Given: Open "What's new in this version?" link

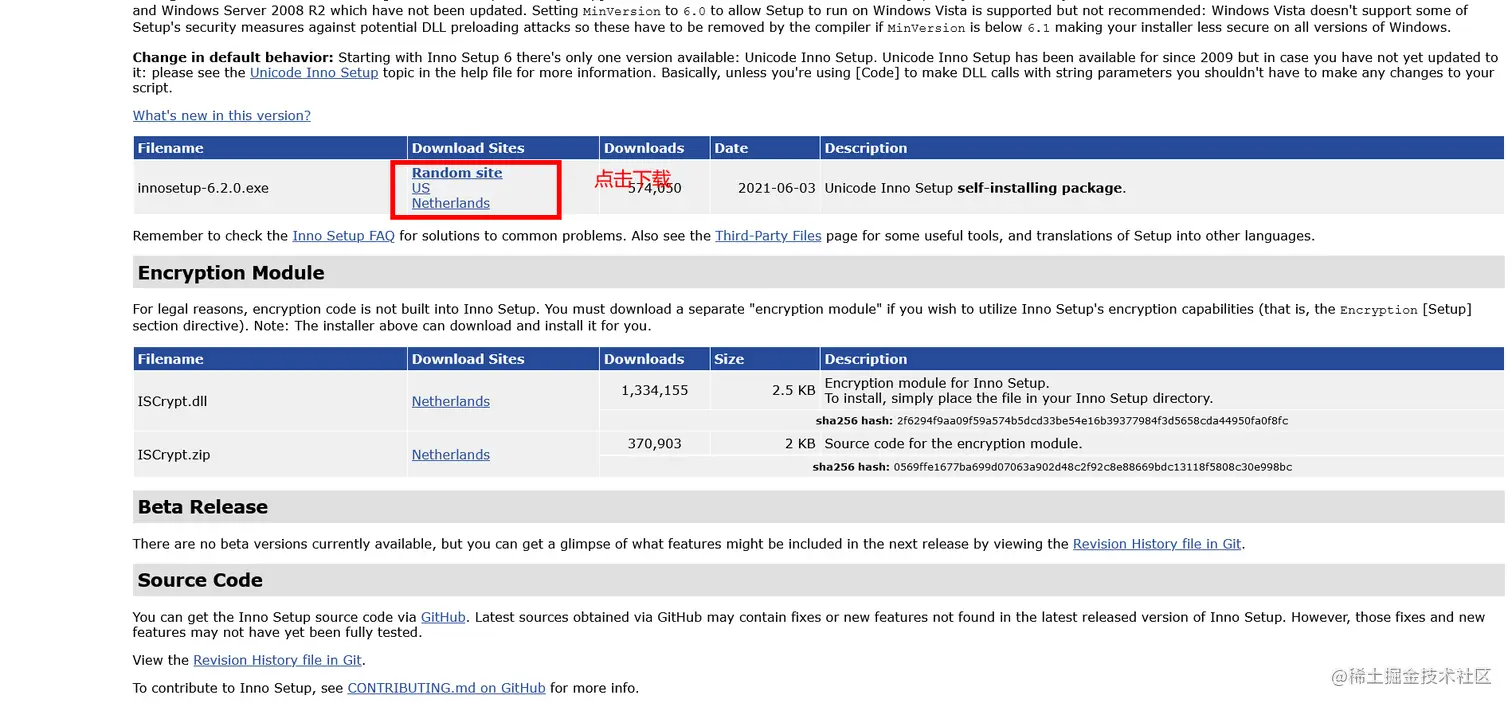Looking at the screenshot, I should tap(222, 116).
